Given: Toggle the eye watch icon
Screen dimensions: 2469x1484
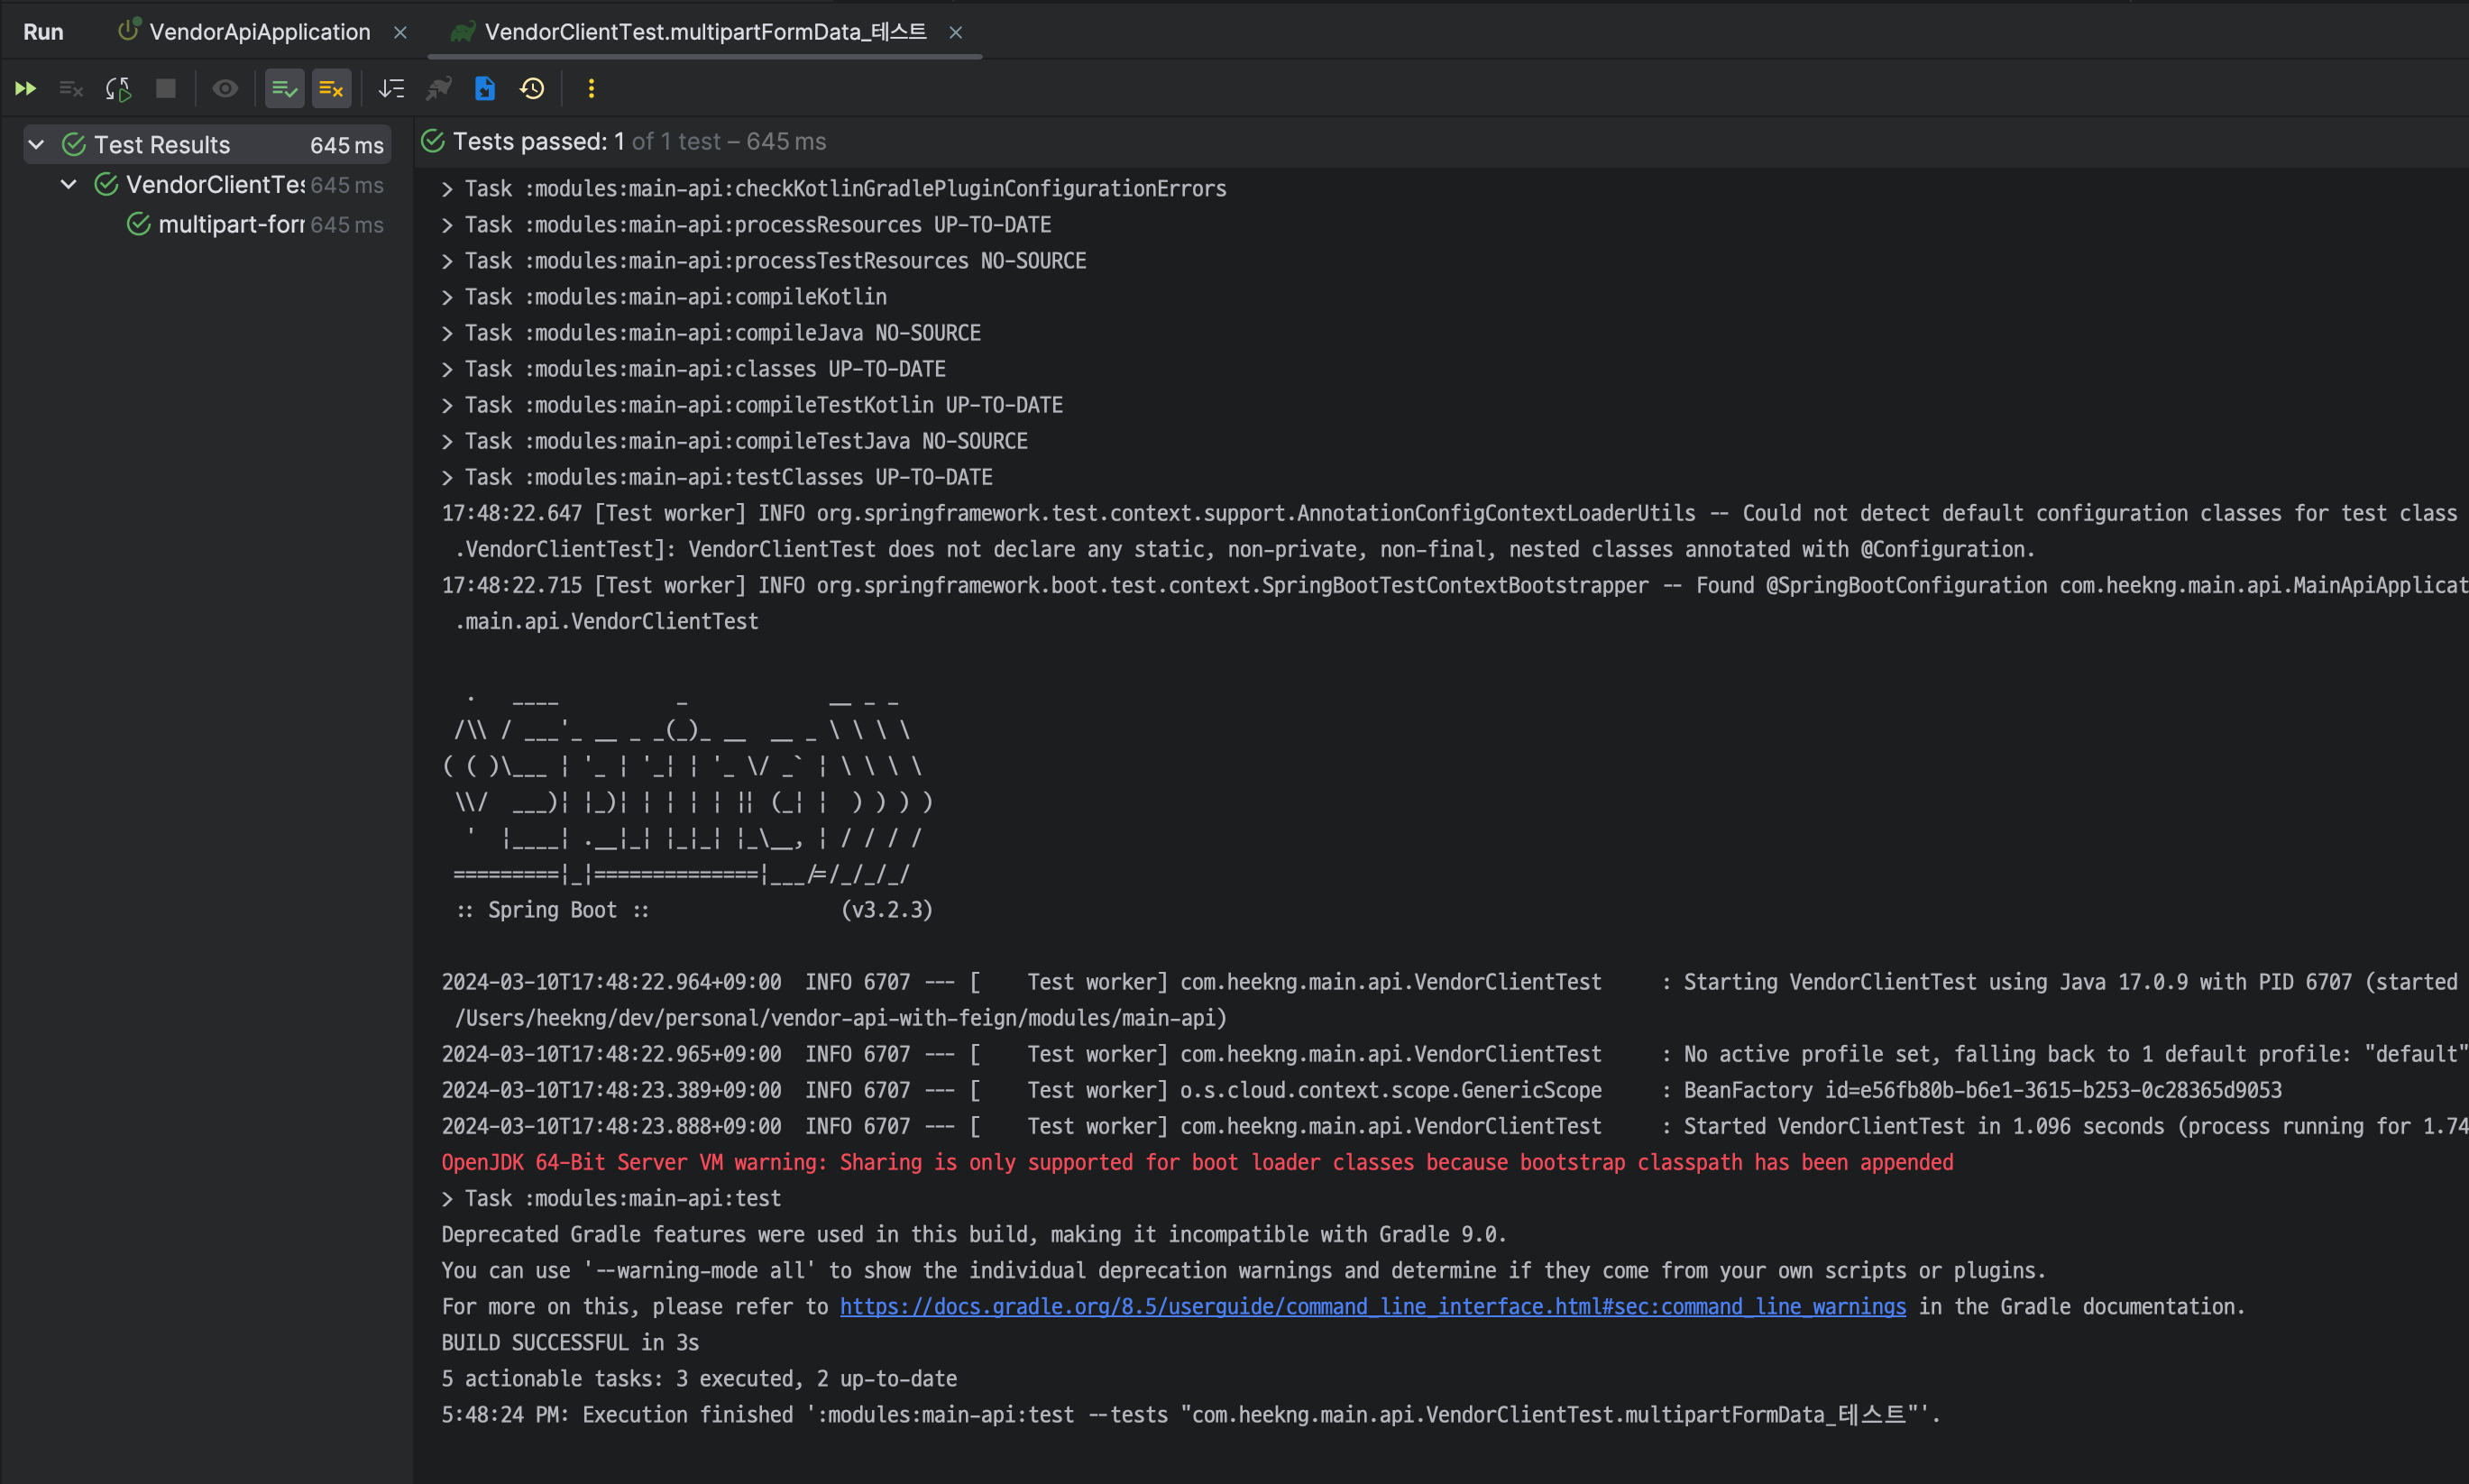Looking at the screenshot, I should [x=225, y=89].
